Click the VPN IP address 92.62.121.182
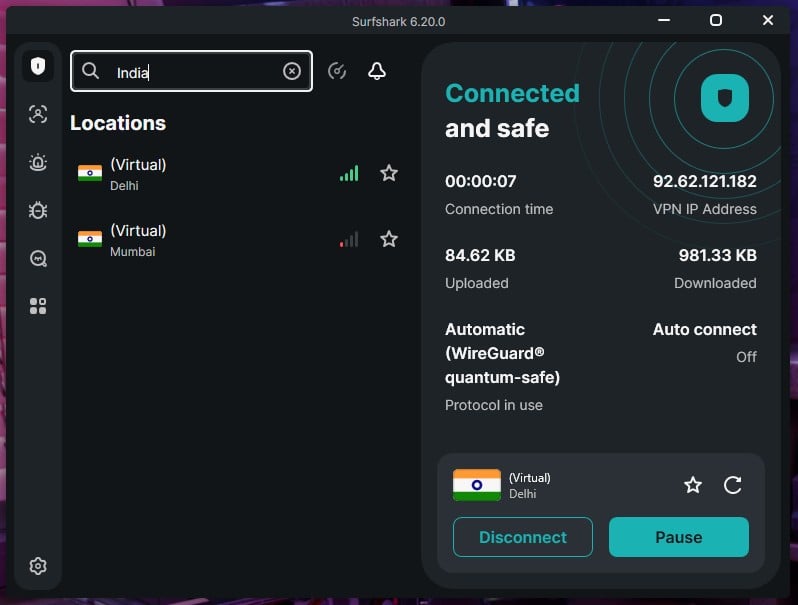The image size is (798, 605). [x=704, y=181]
